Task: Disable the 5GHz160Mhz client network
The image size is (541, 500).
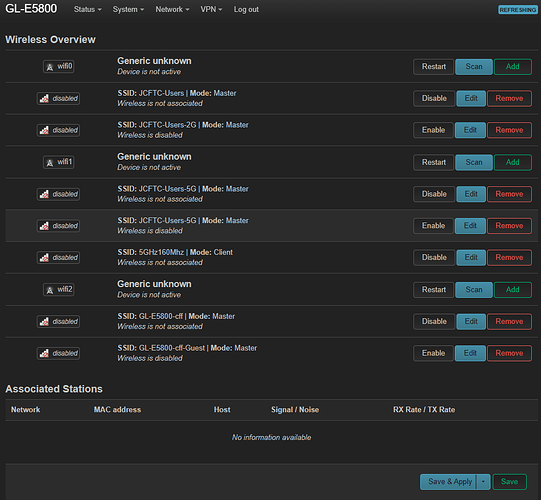Action: 434,257
